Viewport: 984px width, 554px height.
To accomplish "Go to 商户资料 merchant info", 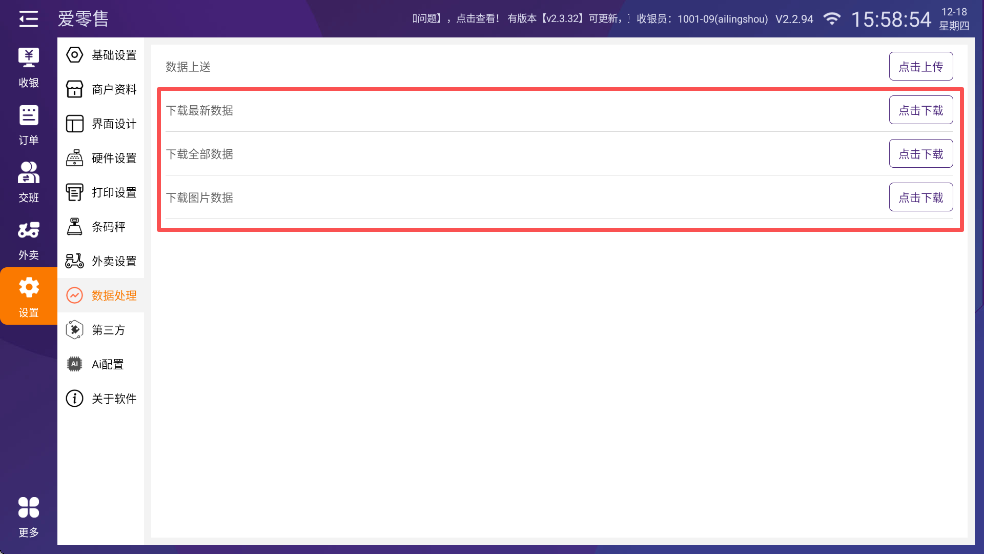I will (x=101, y=89).
